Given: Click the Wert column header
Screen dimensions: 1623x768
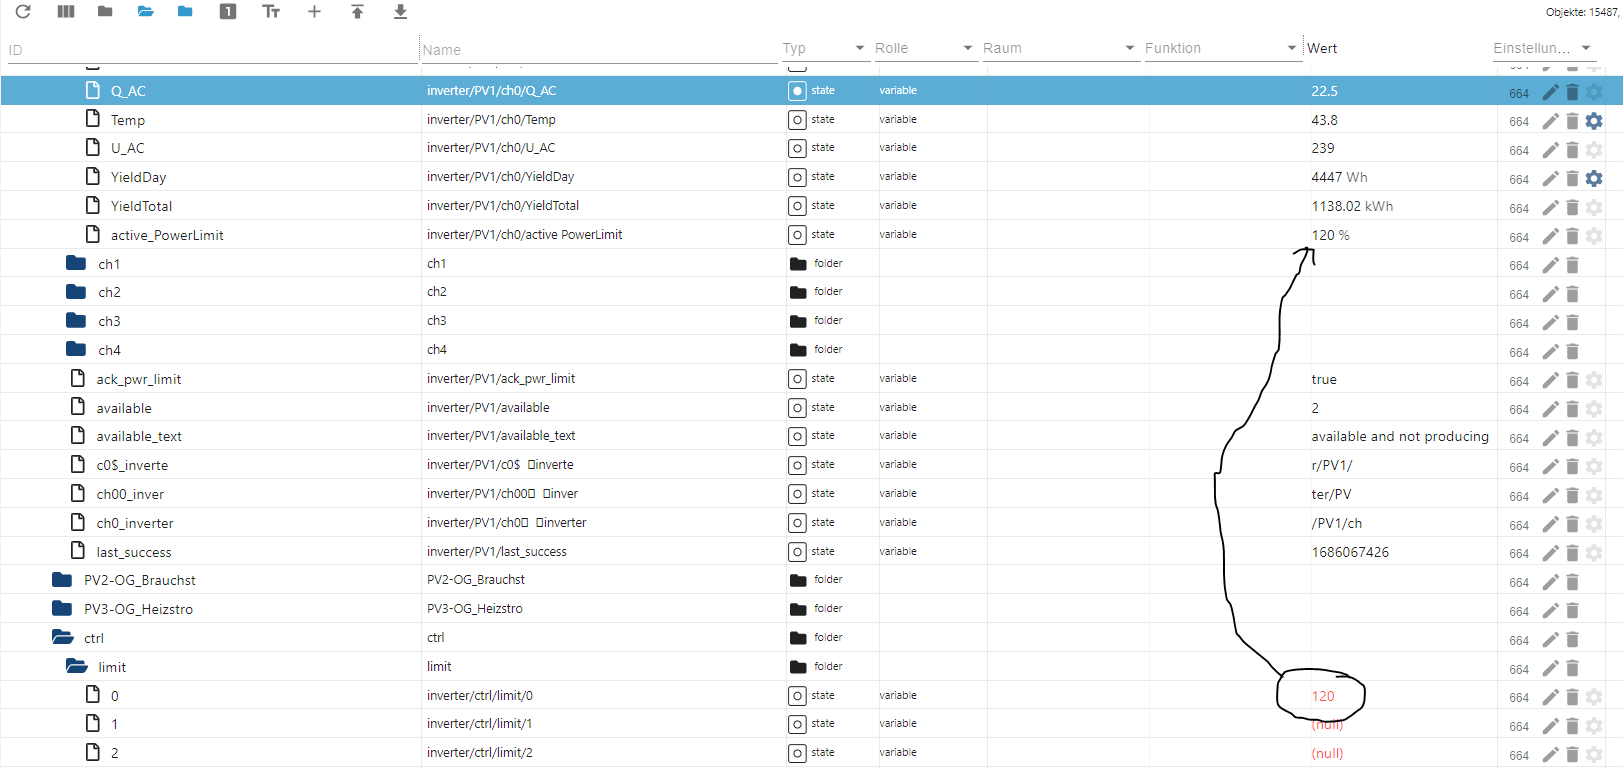Looking at the screenshot, I should coord(1322,48).
